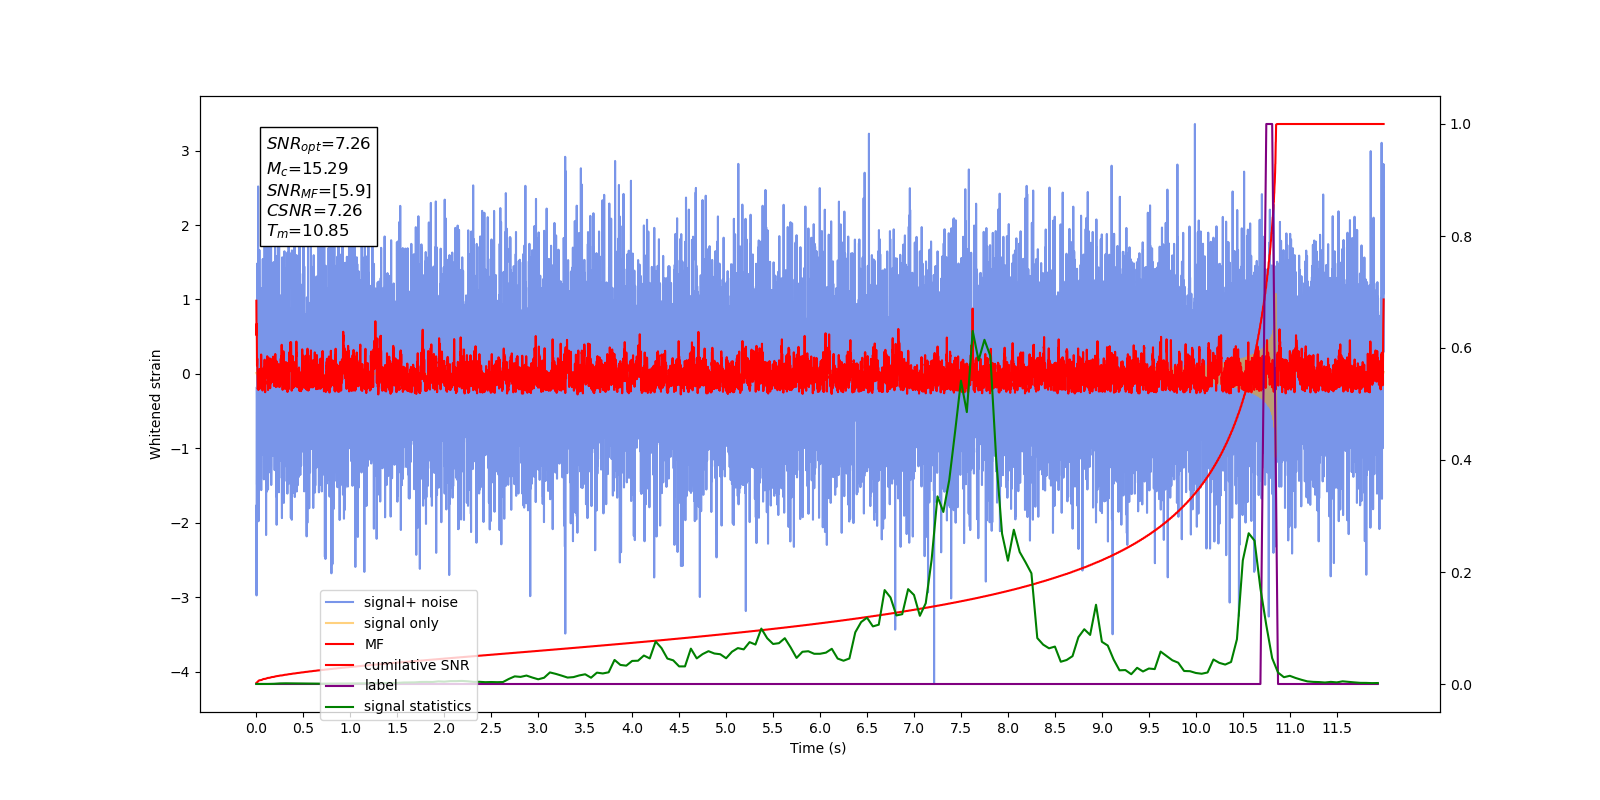Click the SNRopt=7.26 annotation text
This screenshot has width=1600, height=800.
pos(318,144)
